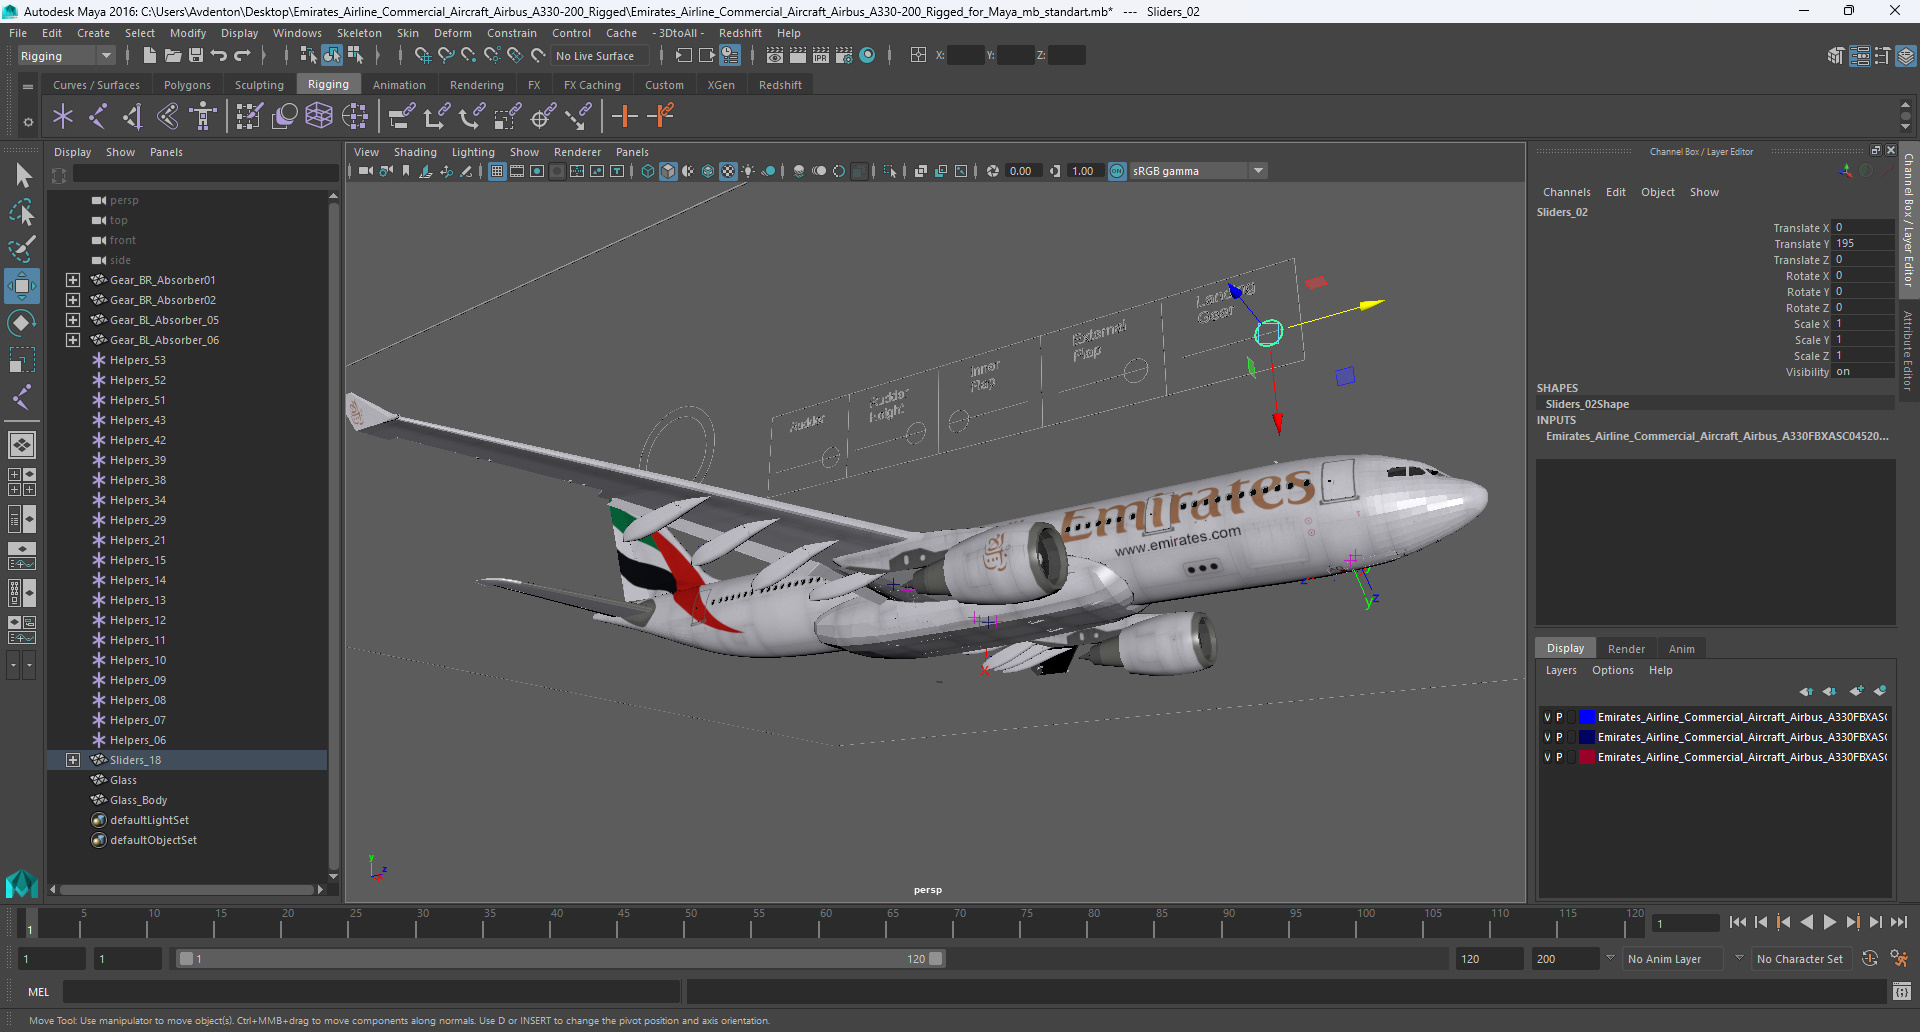Toggle use all lights in the viewport

pos(748,171)
